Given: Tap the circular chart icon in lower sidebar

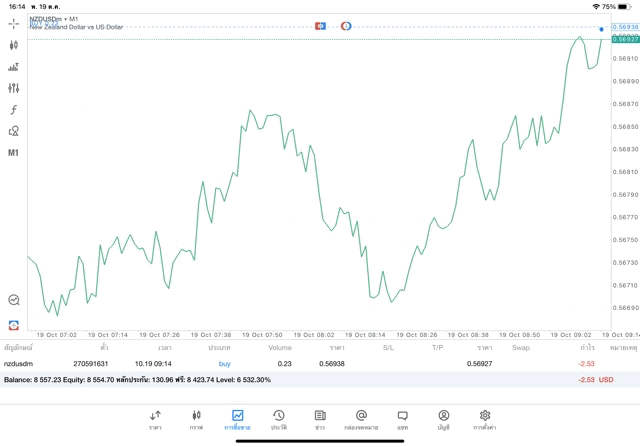Looking at the screenshot, I should click(x=13, y=300).
